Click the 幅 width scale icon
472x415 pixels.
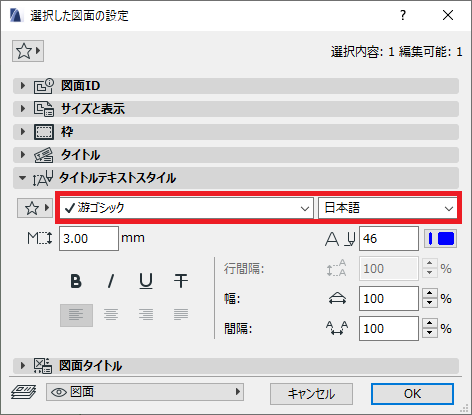[337, 298]
